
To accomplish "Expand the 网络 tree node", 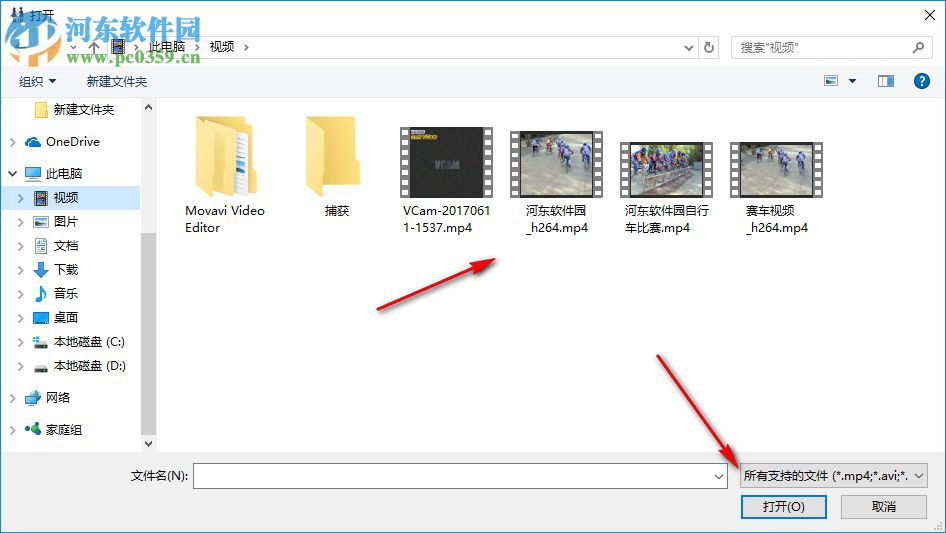I will 13,398.
